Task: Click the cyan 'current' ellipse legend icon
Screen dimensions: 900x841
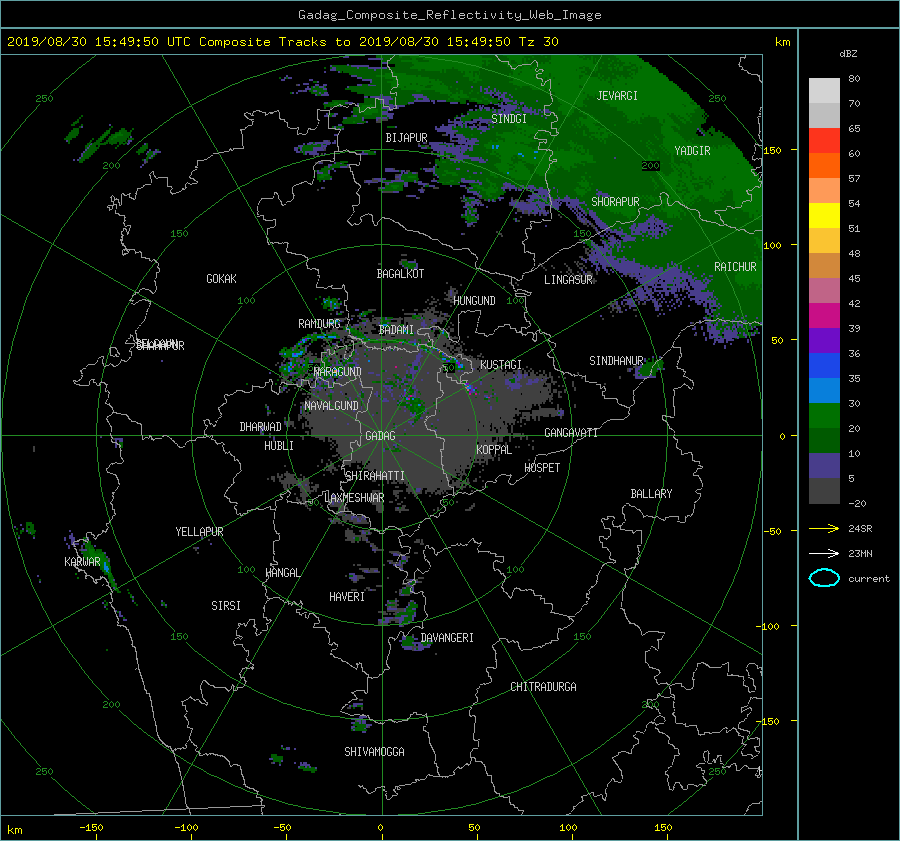Action: (824, 578)
